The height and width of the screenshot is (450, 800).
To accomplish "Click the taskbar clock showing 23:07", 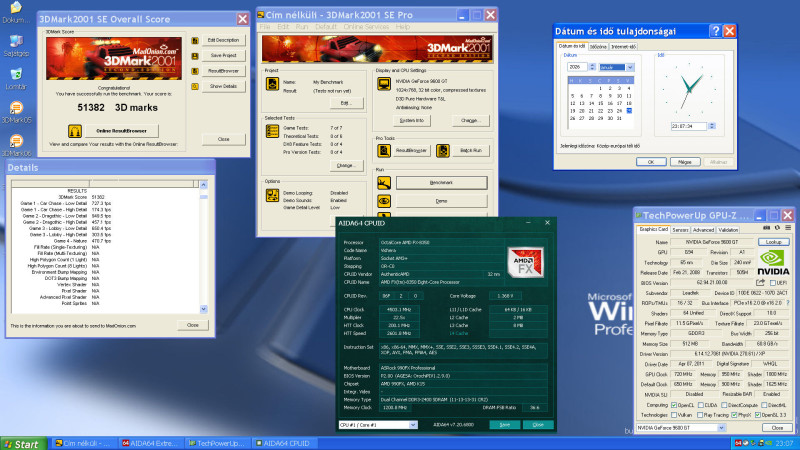I will point(785,444).
